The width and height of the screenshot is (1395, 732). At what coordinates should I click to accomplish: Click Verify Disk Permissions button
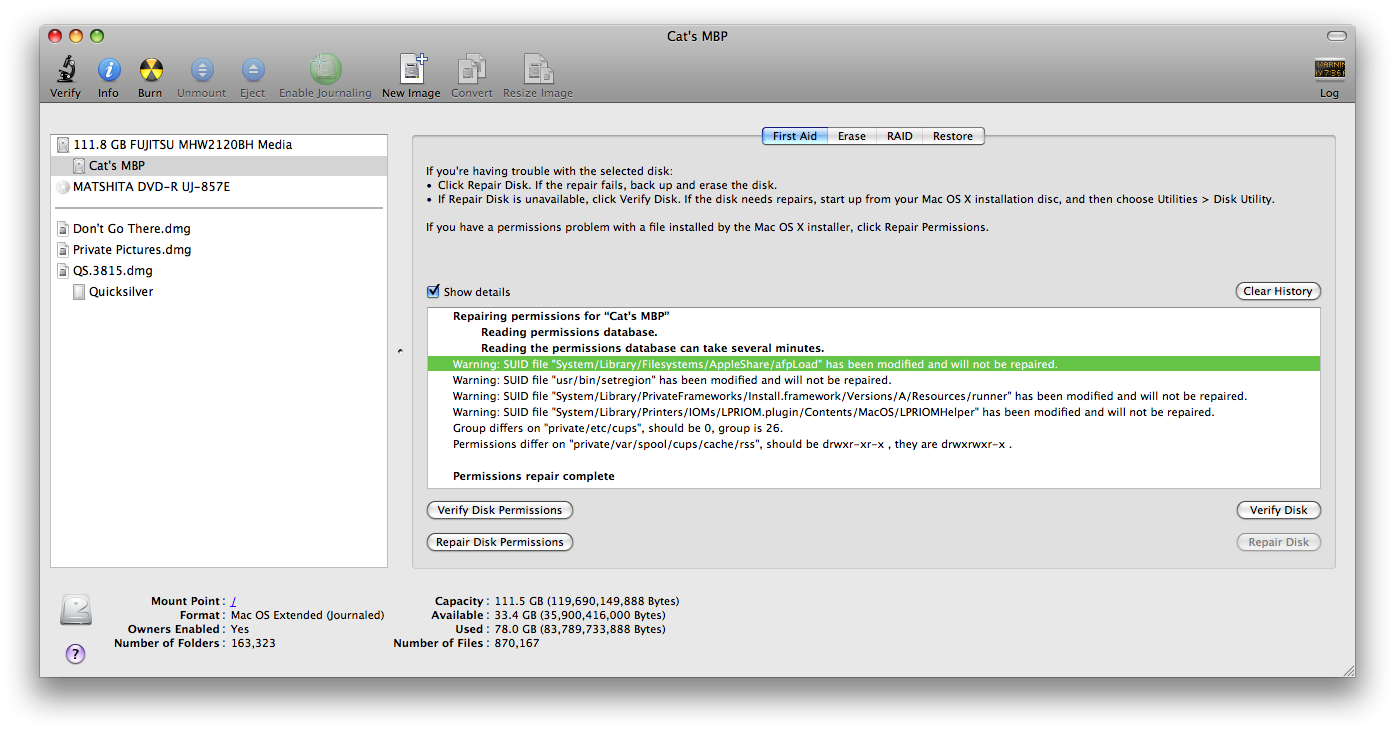click(x=500, y=510)
